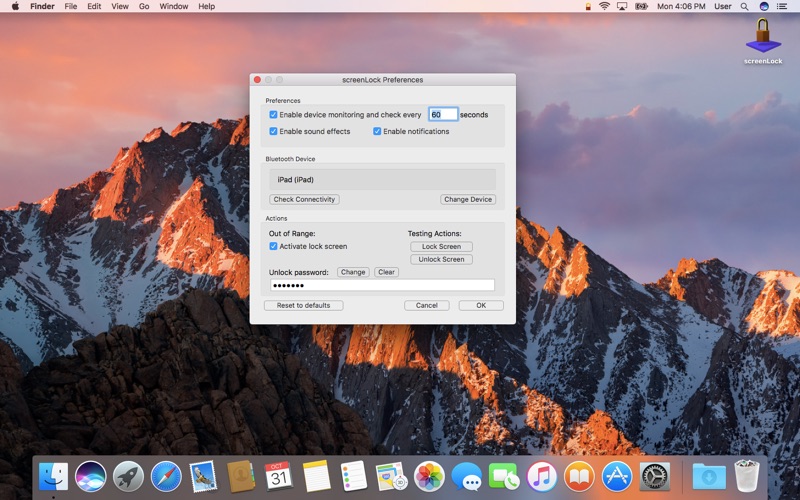
Task: Launch Siri from the menu bar
Action: tap(764, 6)
